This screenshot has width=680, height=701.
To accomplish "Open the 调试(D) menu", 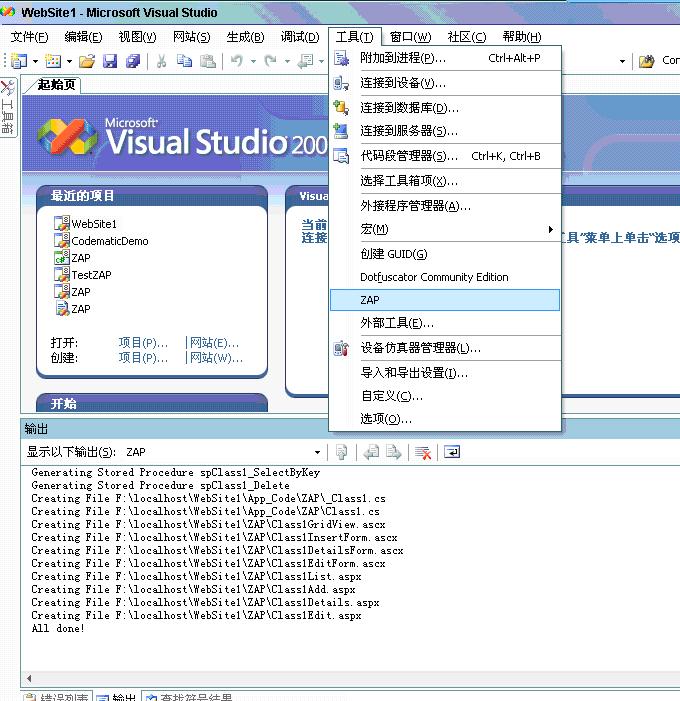I will click(300, 37).
